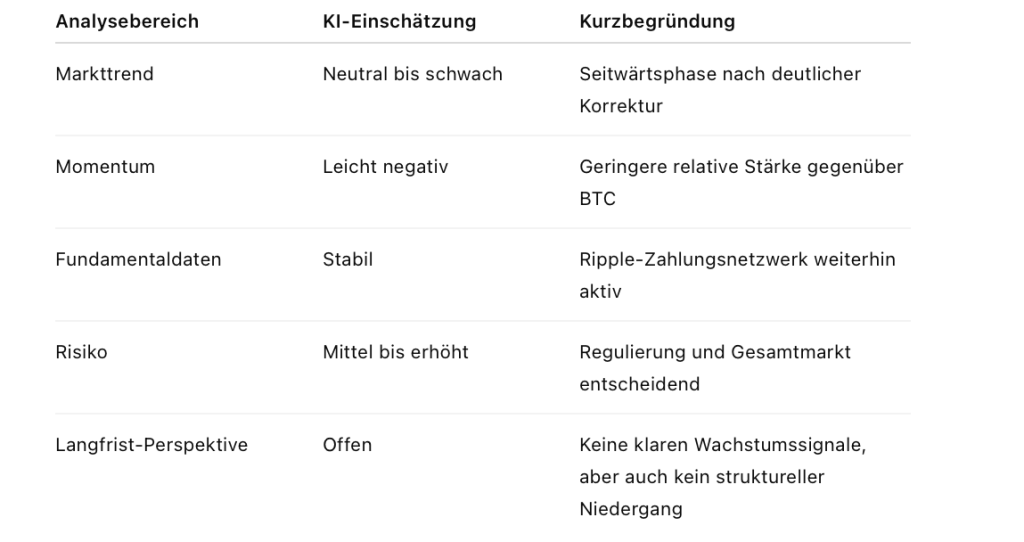1024x542 pixels.
Task: Select the Risiko row label
Action: click(81, 352)
